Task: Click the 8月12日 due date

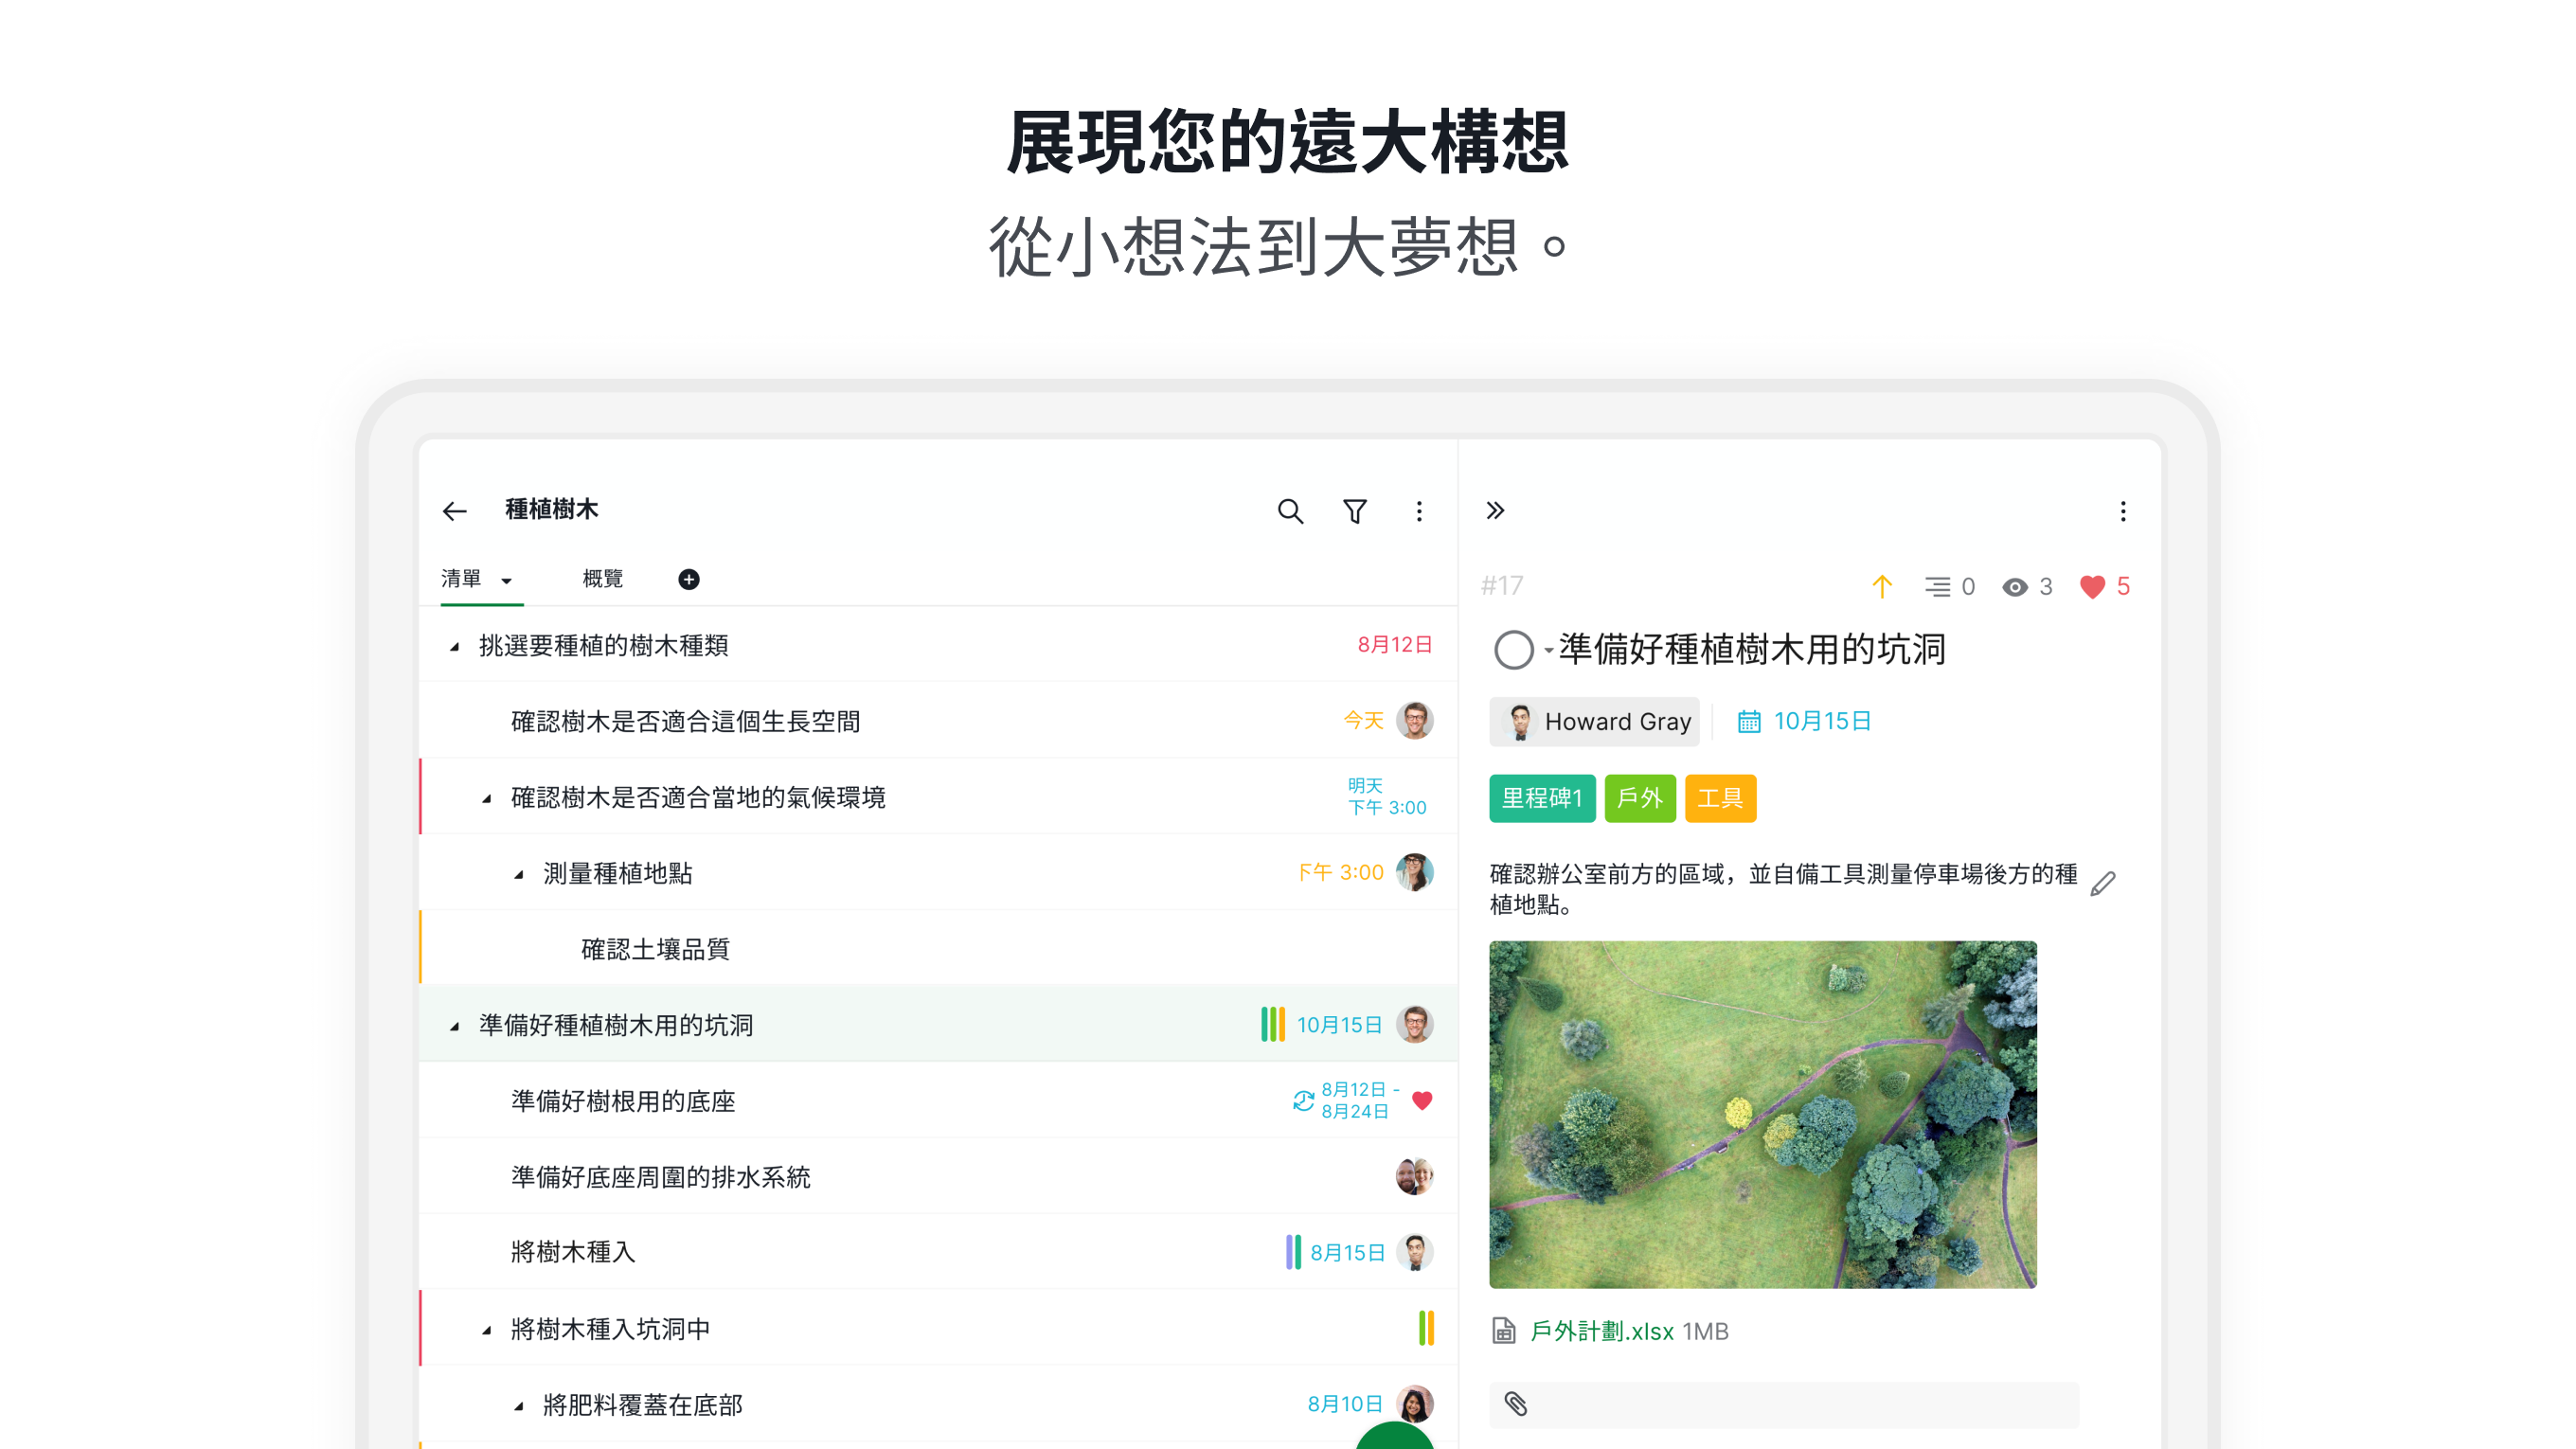Action: [1394, 644]
